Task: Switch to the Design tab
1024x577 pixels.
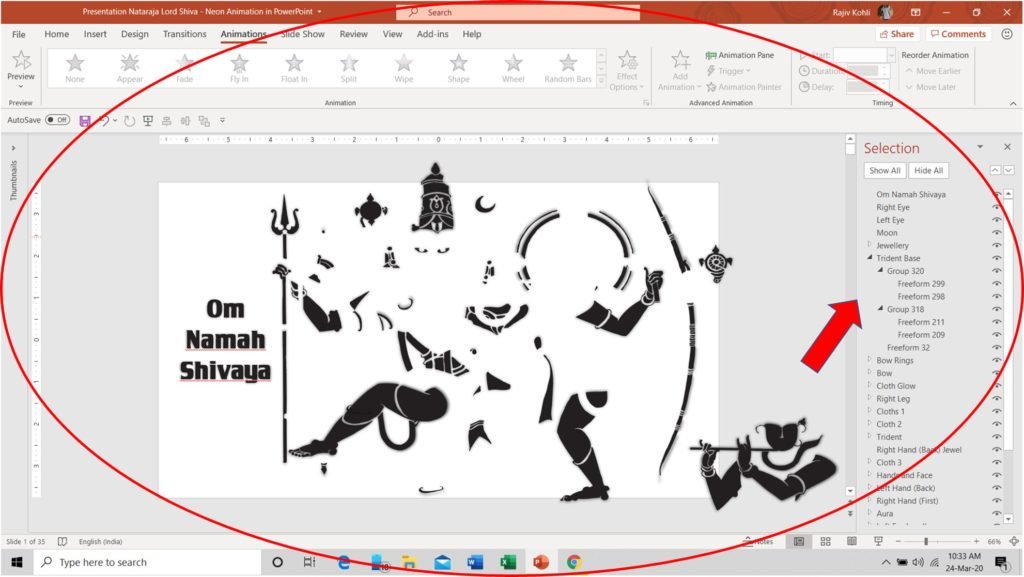Action: pyautogui.click(x=135, y=34)
